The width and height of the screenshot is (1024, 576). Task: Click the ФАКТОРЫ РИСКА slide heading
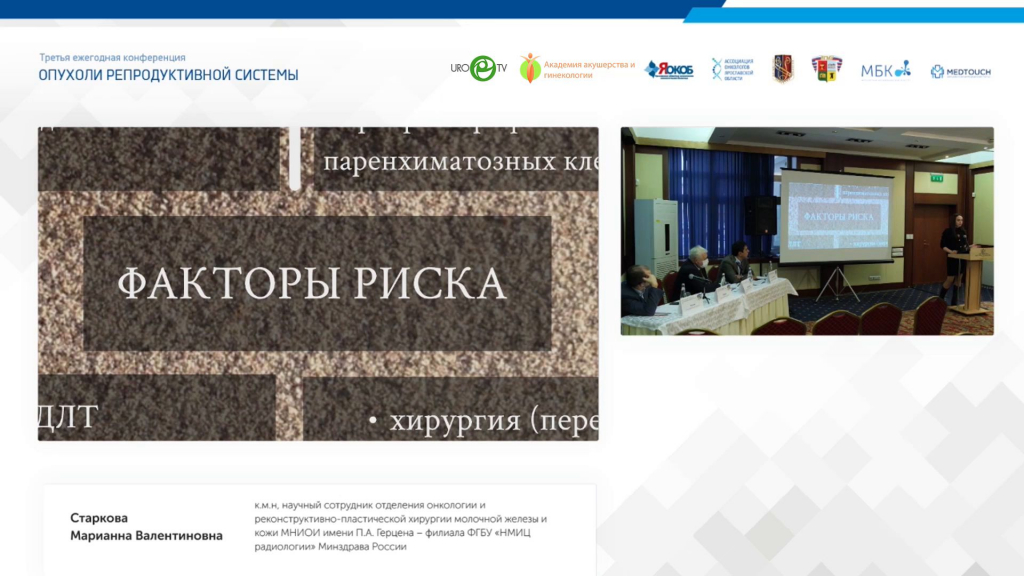pyautogui.click(x=312, y=284)
